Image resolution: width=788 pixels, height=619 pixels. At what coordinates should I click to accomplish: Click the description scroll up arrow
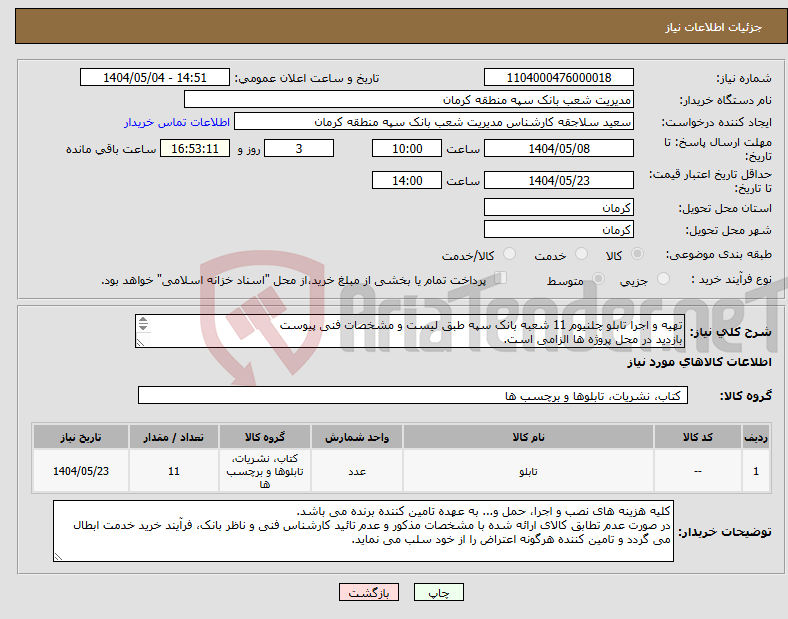click(x=143, y=320)
